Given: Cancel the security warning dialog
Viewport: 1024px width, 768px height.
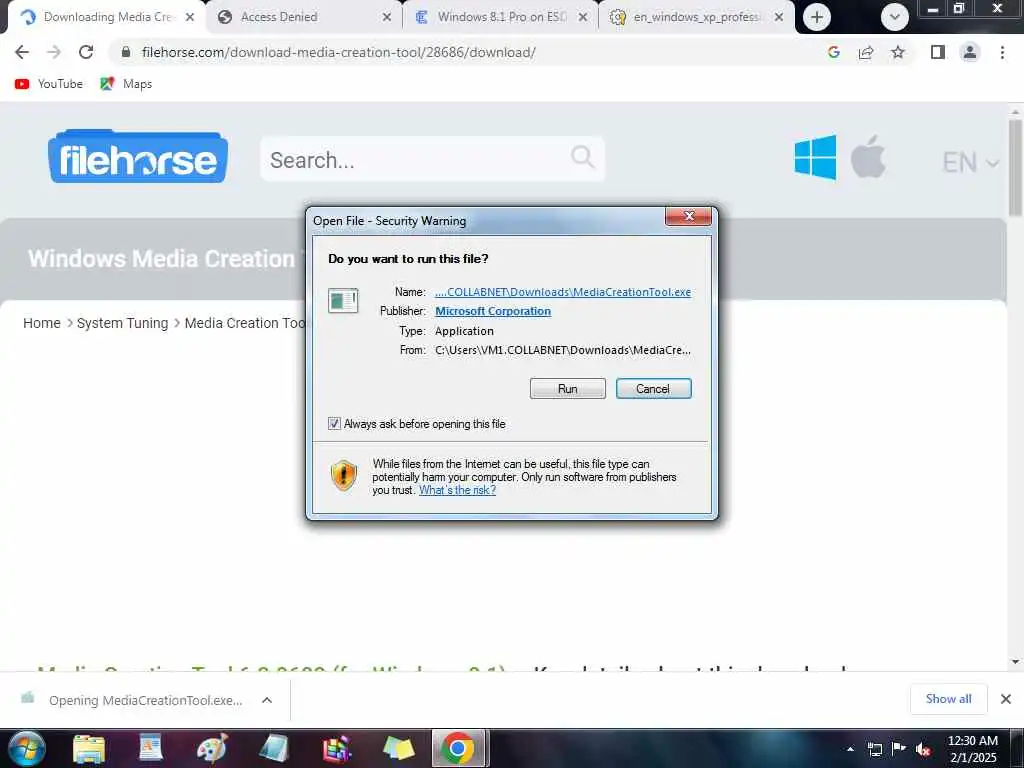Looking at the screenshot, I should tap(653, 389).
